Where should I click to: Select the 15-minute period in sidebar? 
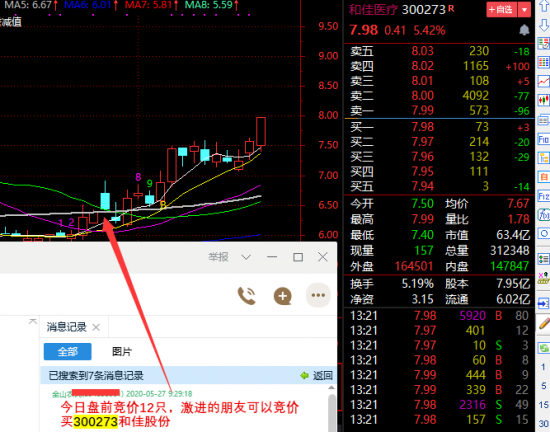point(544,404)
